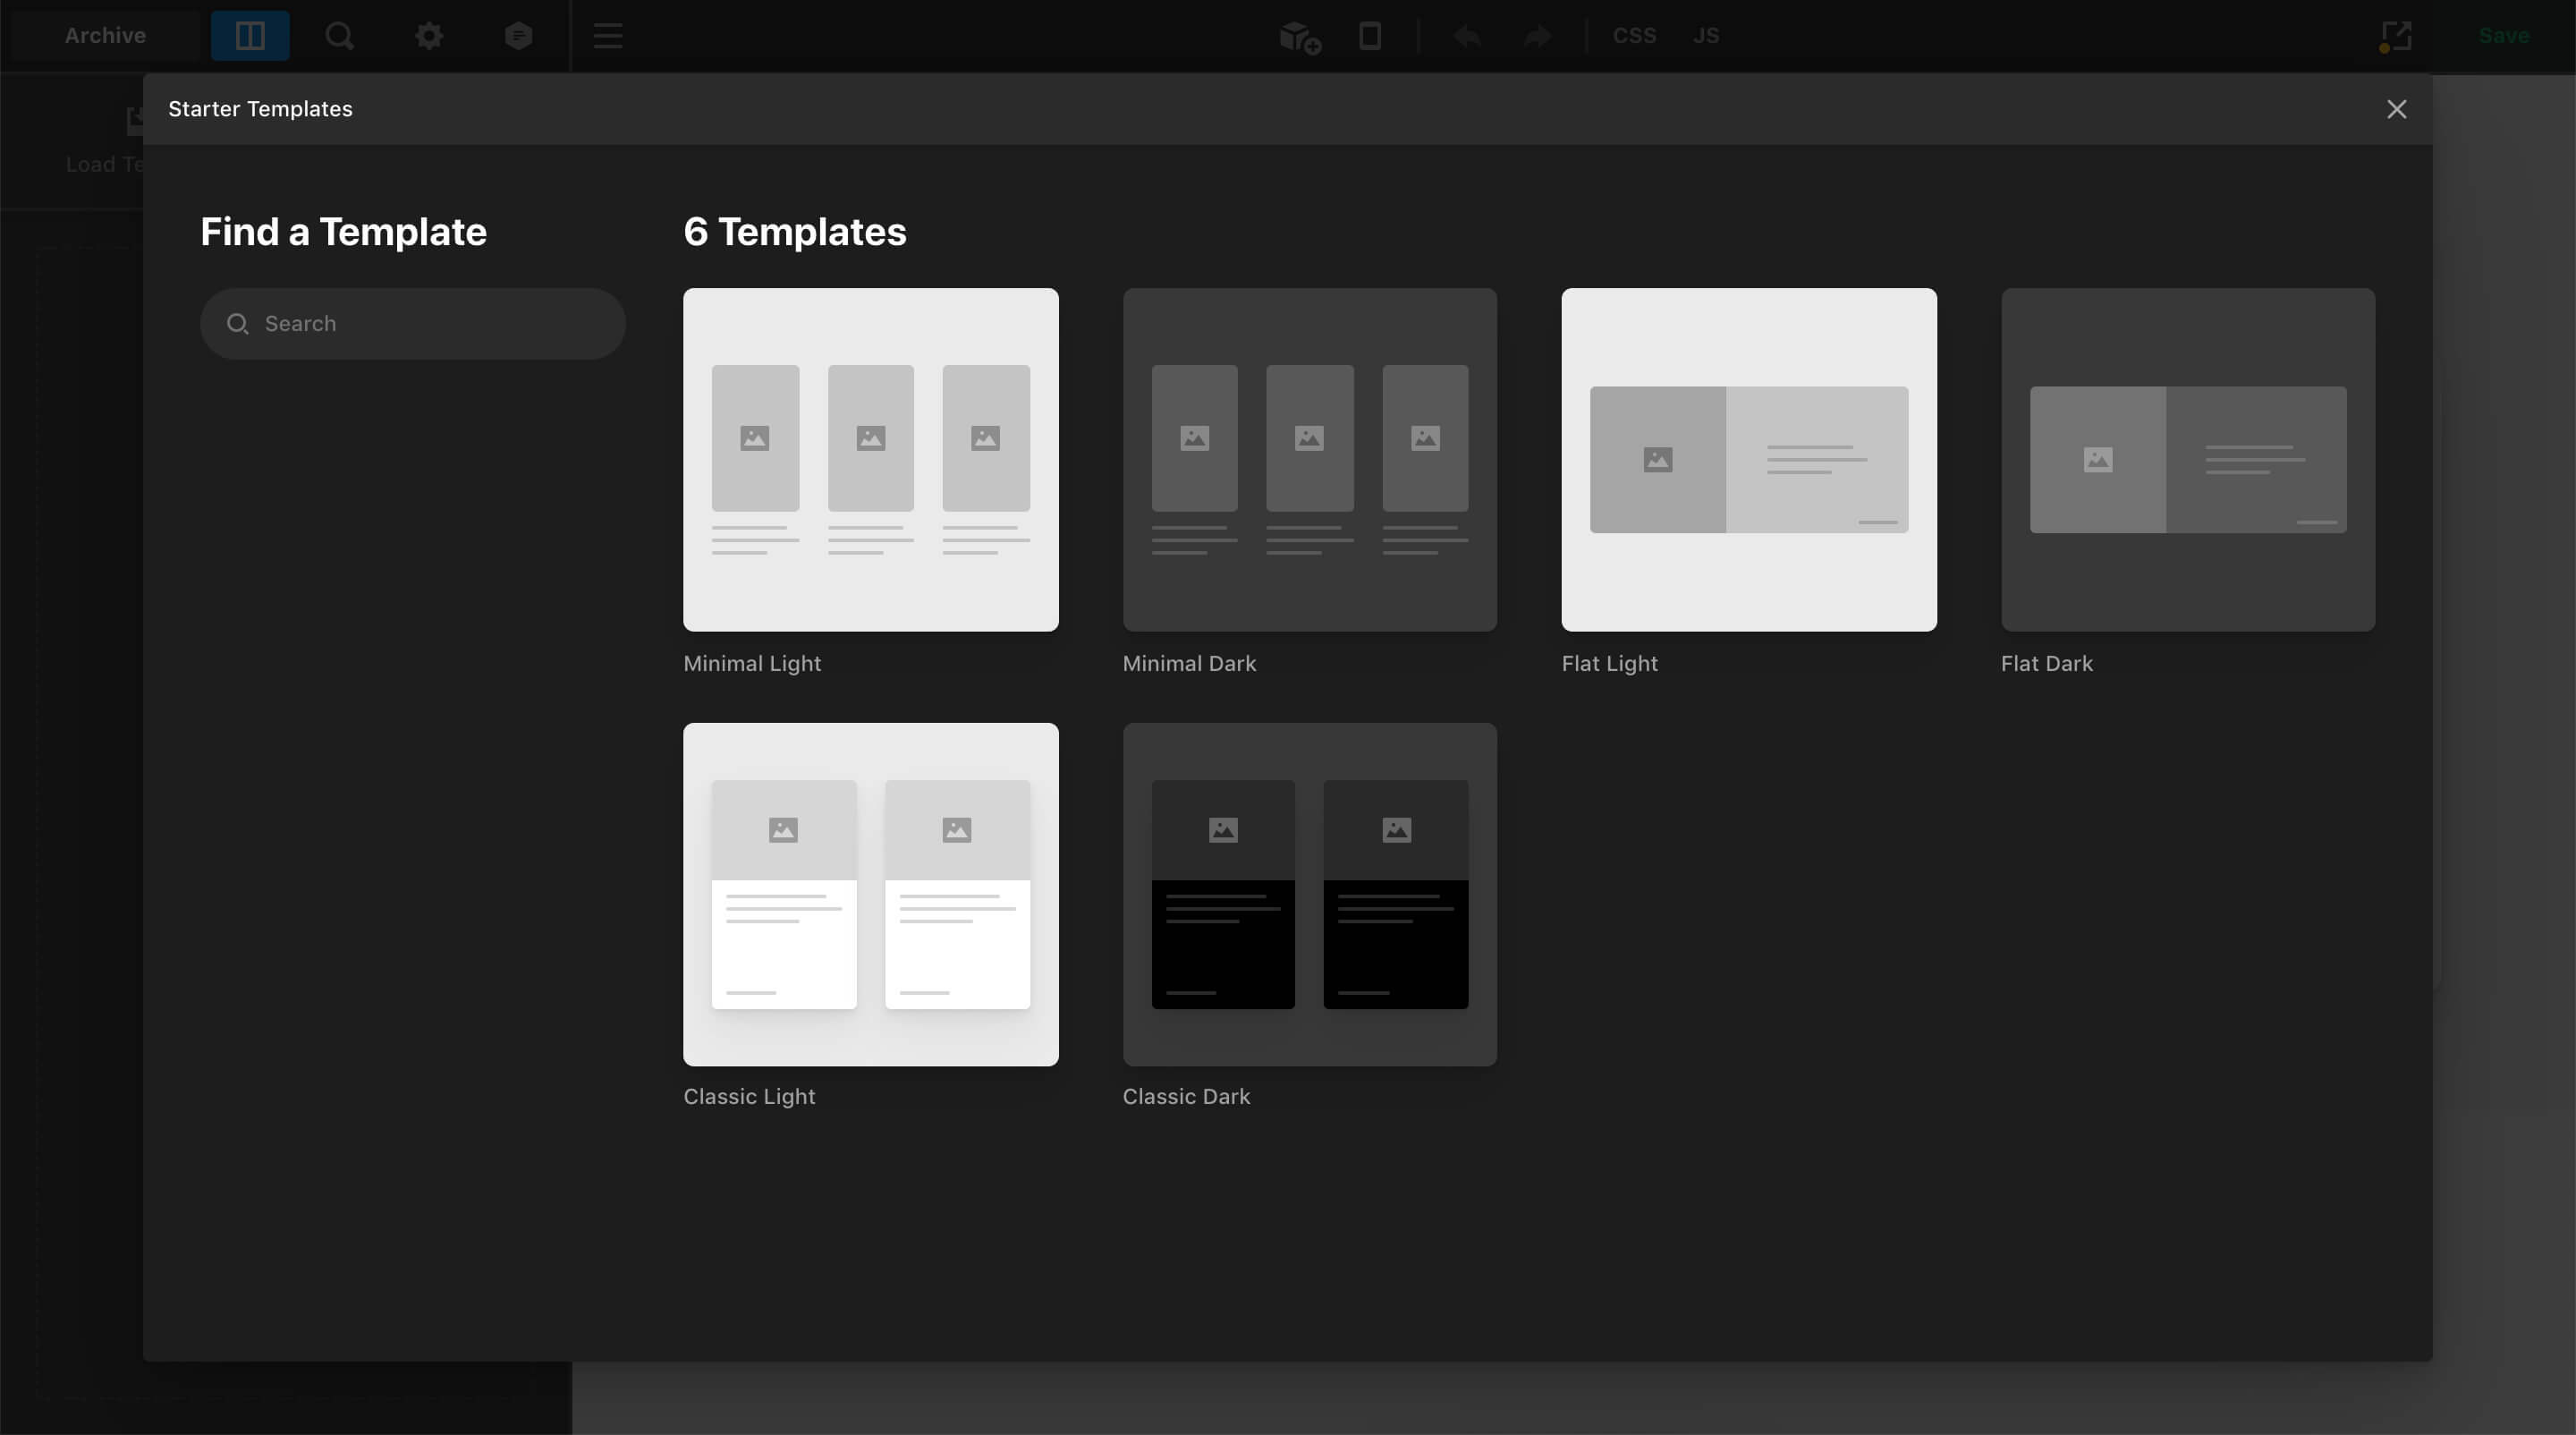Choose the Minimal Light template thumbnail
This screenshot has height=1435, width=2576.
[x=870, y=460]
